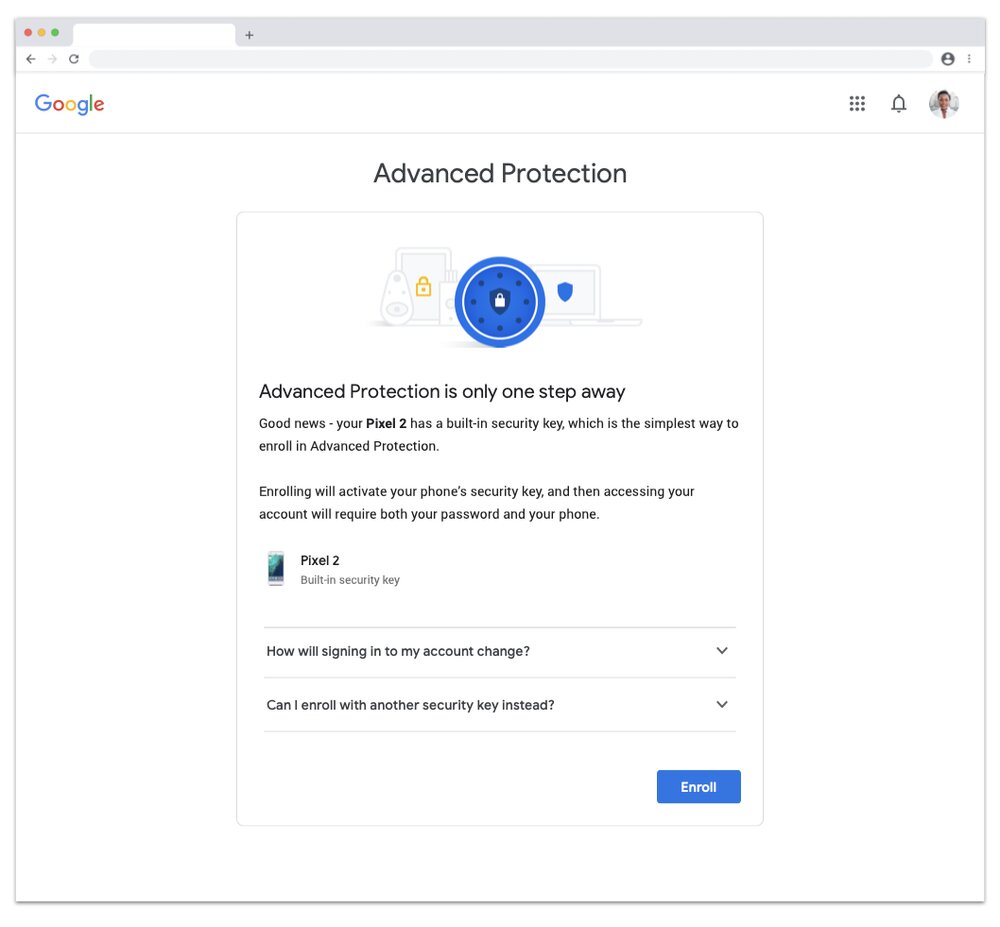Expand "How will signing in" chevron
The height and width of the screenshot is (927, 1000).
tap(722, 651)
